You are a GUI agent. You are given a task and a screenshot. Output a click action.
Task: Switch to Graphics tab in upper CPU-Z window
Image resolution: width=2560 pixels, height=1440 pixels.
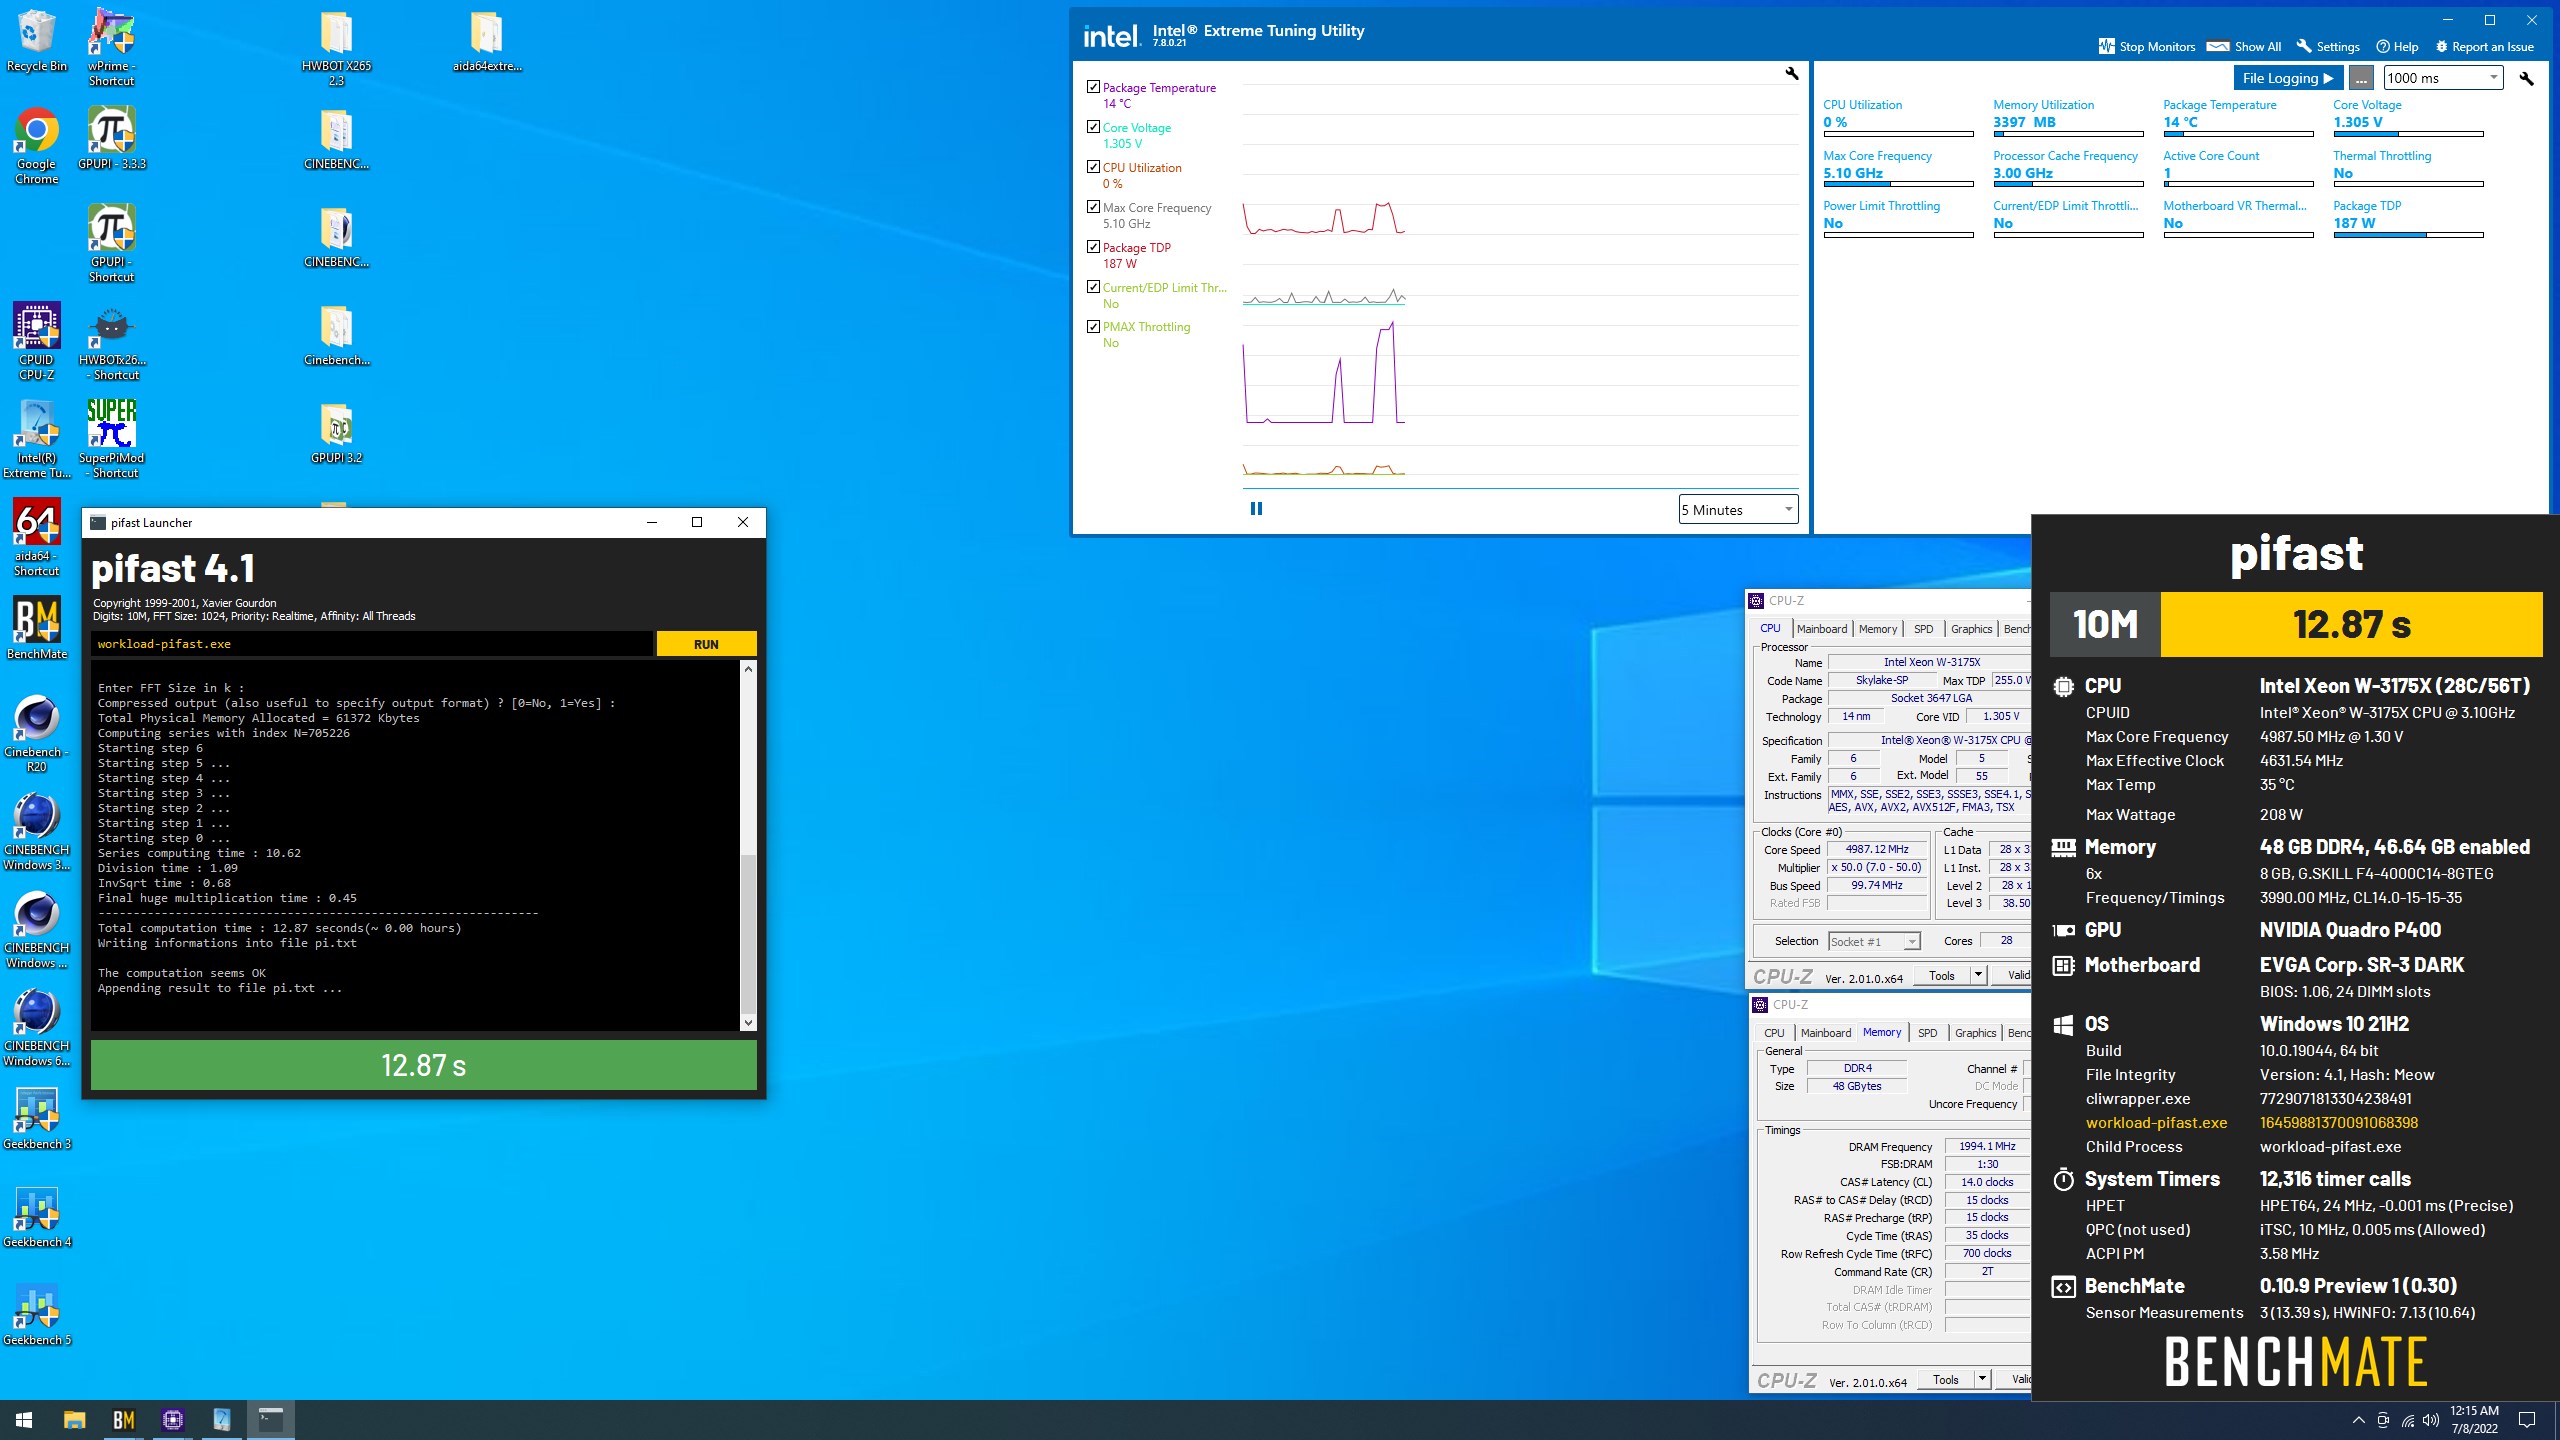point(1971,629)
